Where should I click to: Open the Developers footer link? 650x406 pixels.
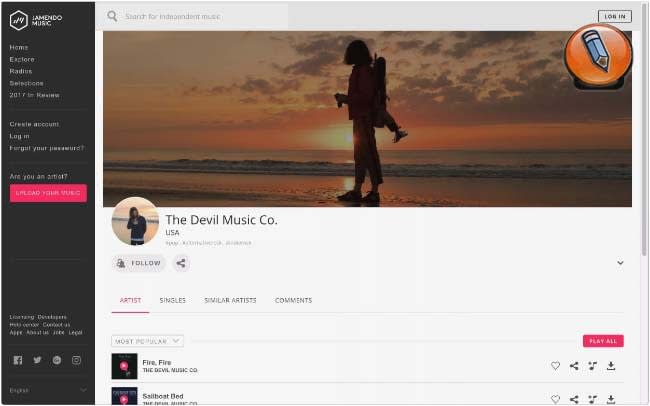pyautogui.click(x=52, y=317)
